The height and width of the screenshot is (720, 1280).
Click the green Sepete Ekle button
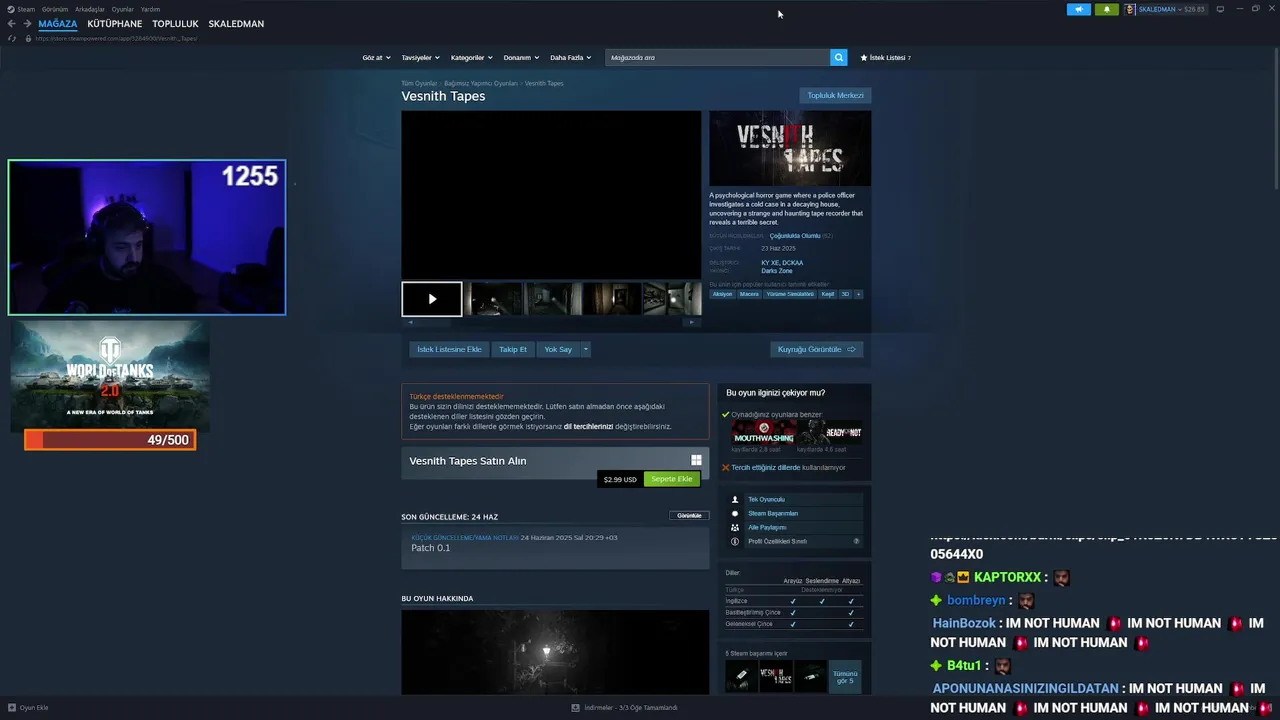pos(672,479)
